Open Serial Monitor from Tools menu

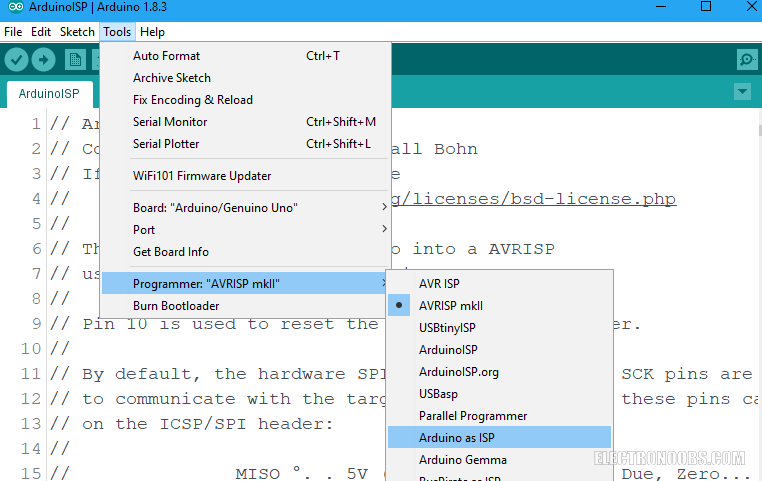click(245, 122)
